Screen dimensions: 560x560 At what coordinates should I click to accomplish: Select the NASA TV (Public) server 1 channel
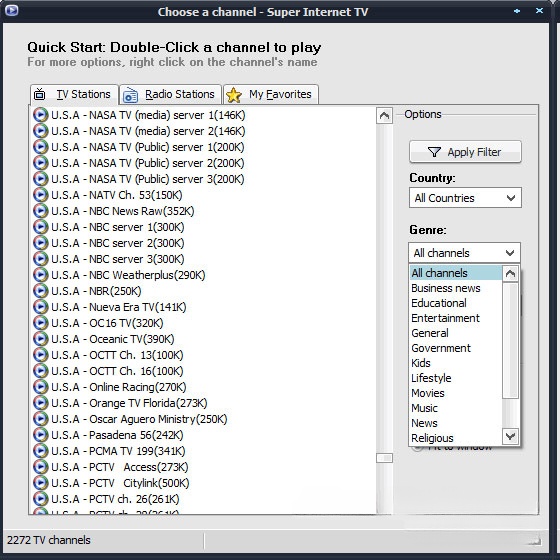148,147
